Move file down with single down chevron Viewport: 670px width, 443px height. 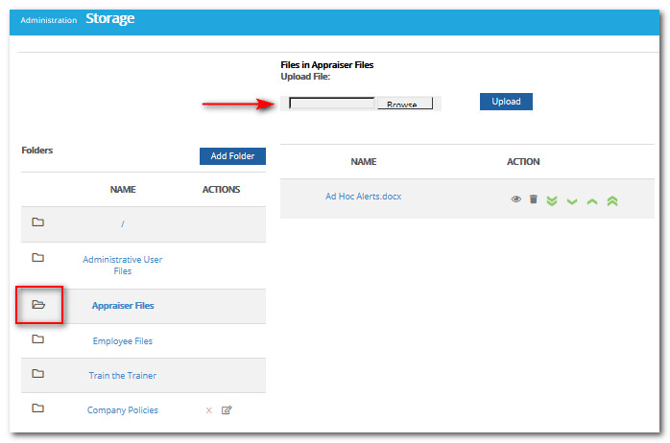(x=572, y=201)
